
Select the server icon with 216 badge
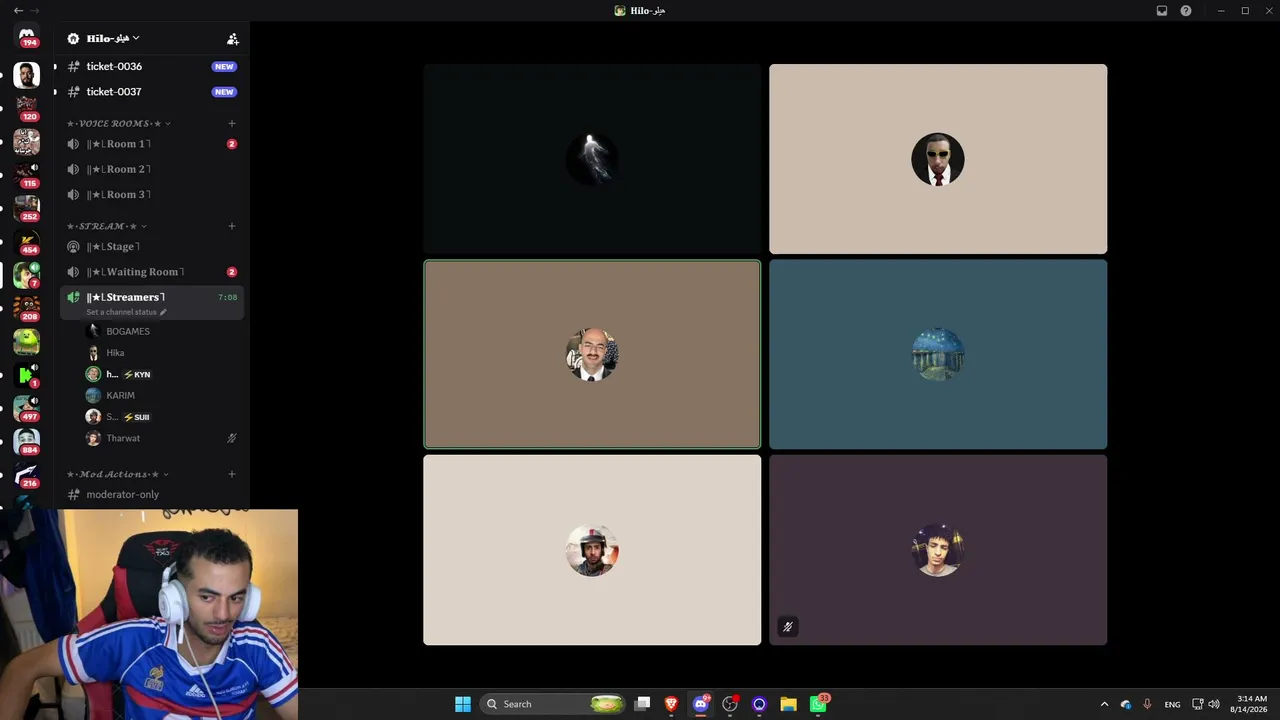[x=27, y=475]
